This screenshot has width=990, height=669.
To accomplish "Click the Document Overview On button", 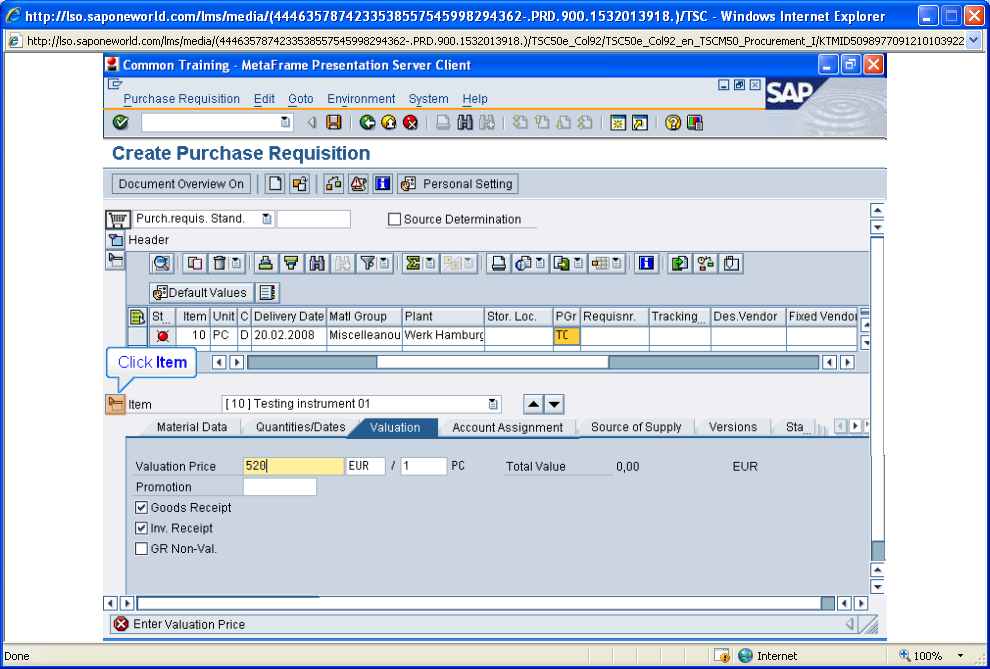I will click(x=181, y=184).
